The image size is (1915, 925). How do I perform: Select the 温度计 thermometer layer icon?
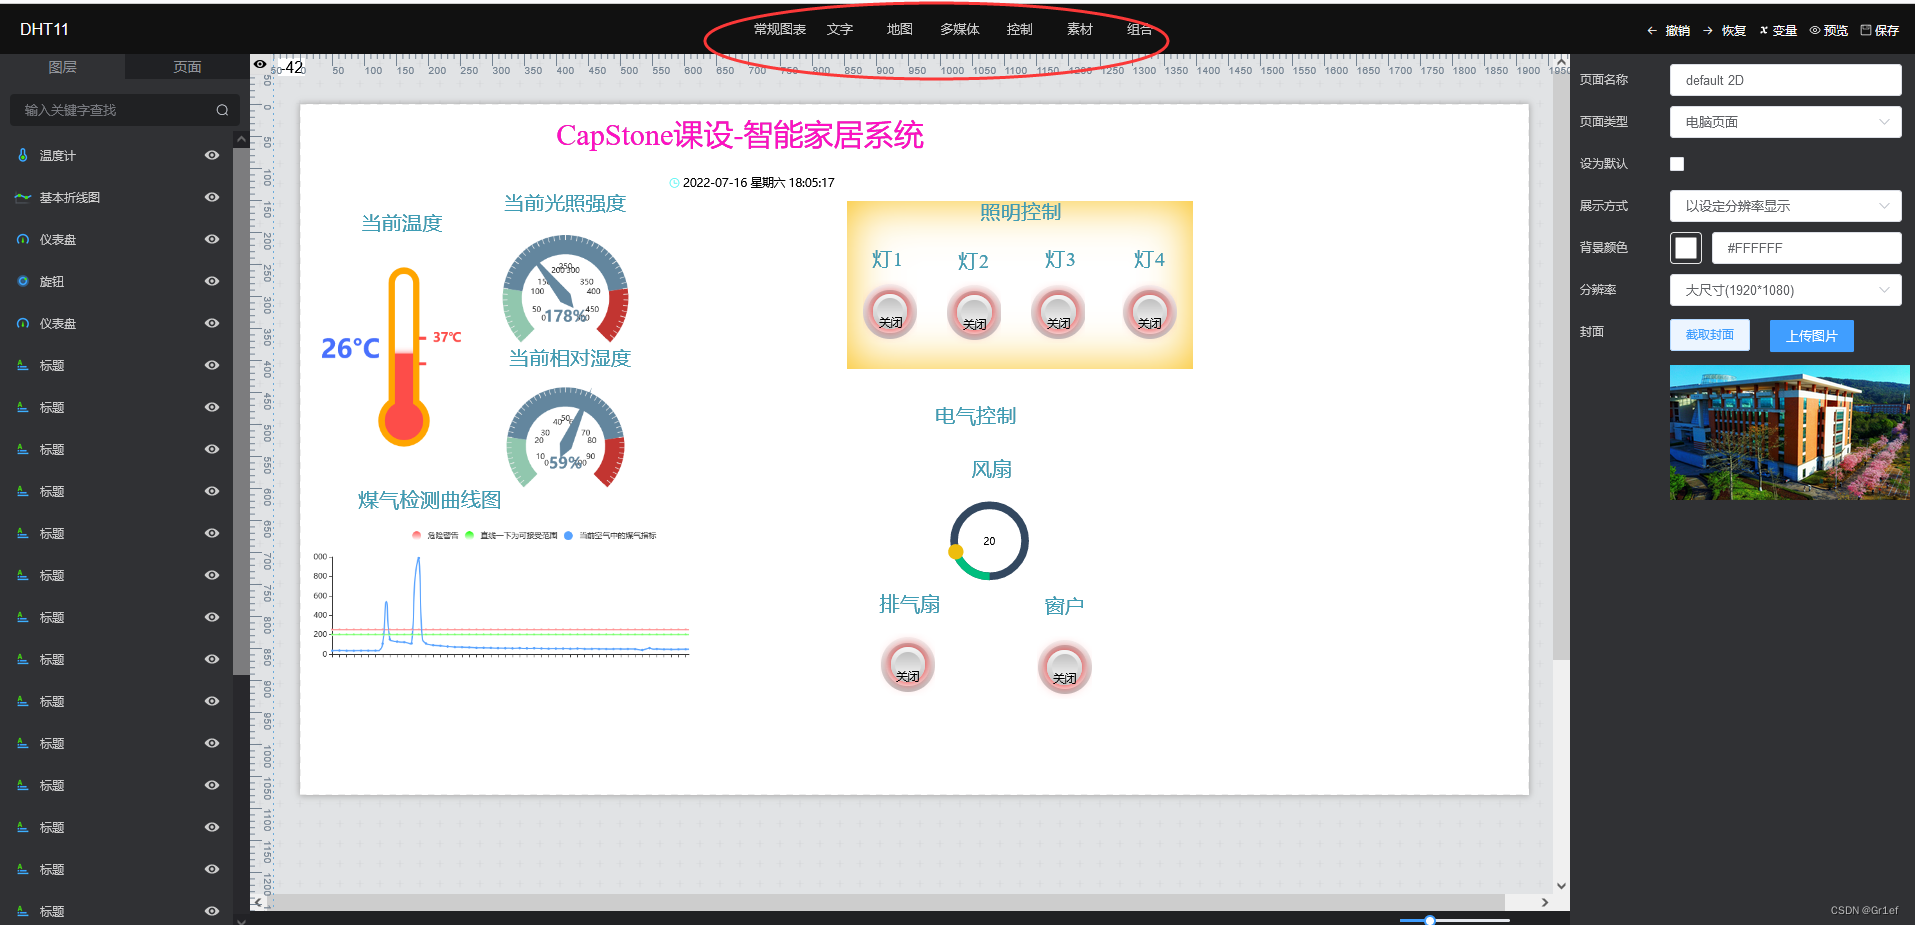click(22, 155)
